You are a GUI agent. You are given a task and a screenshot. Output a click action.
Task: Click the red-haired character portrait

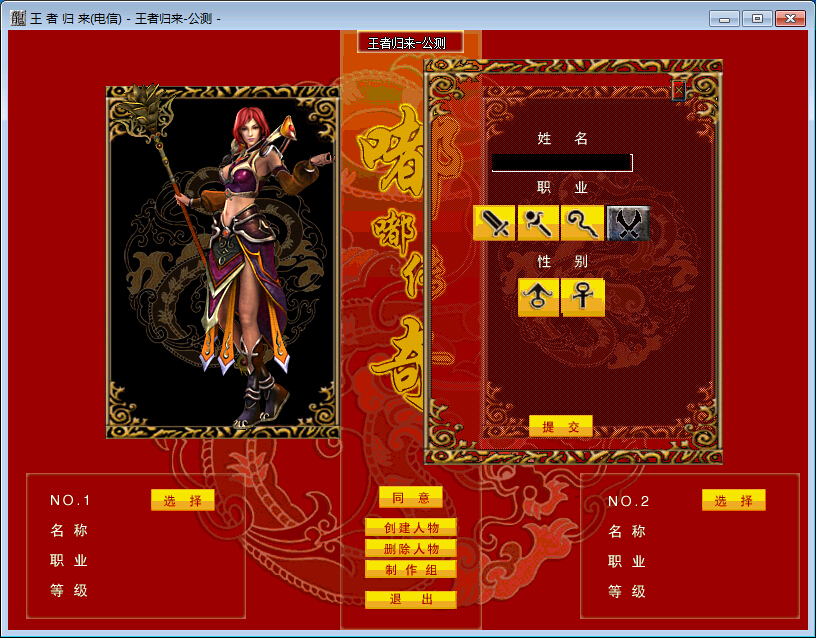point(223,262)
